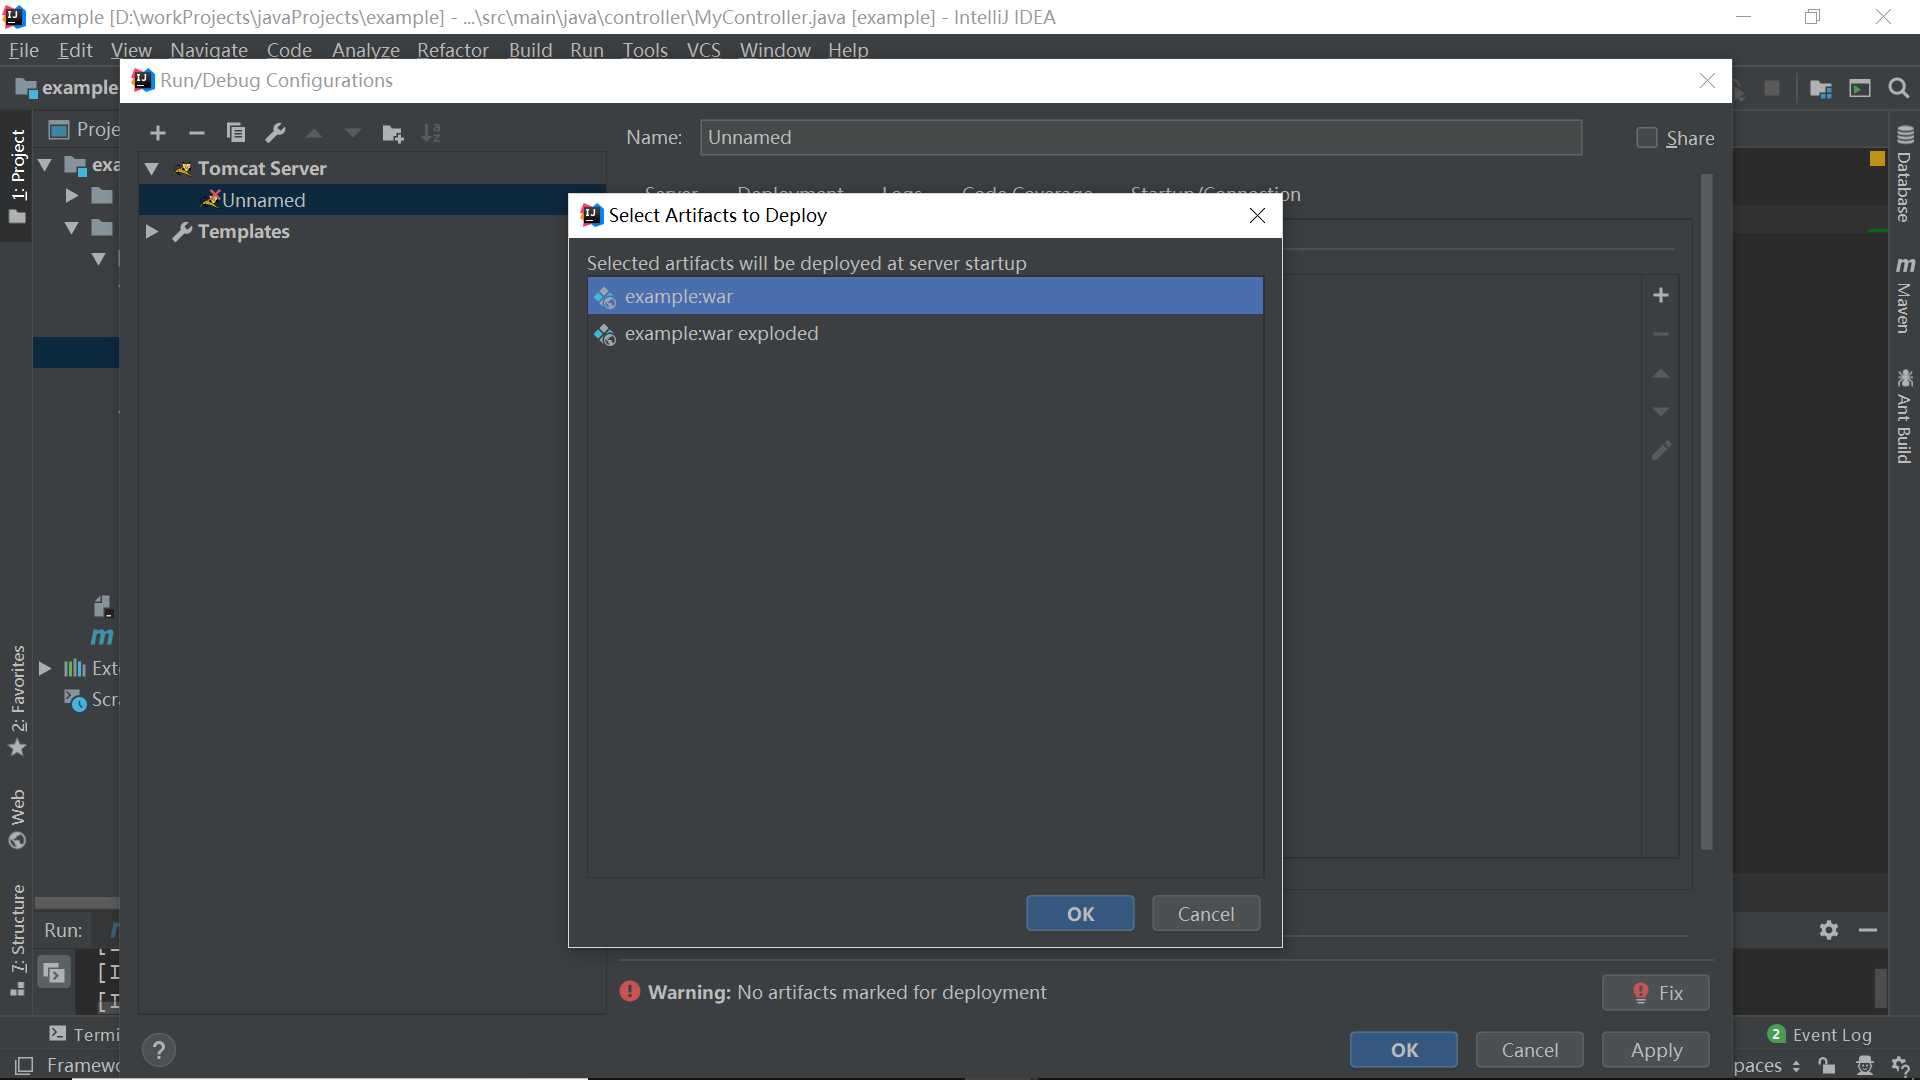Open the Run menu from menu bar

[585, 49]
